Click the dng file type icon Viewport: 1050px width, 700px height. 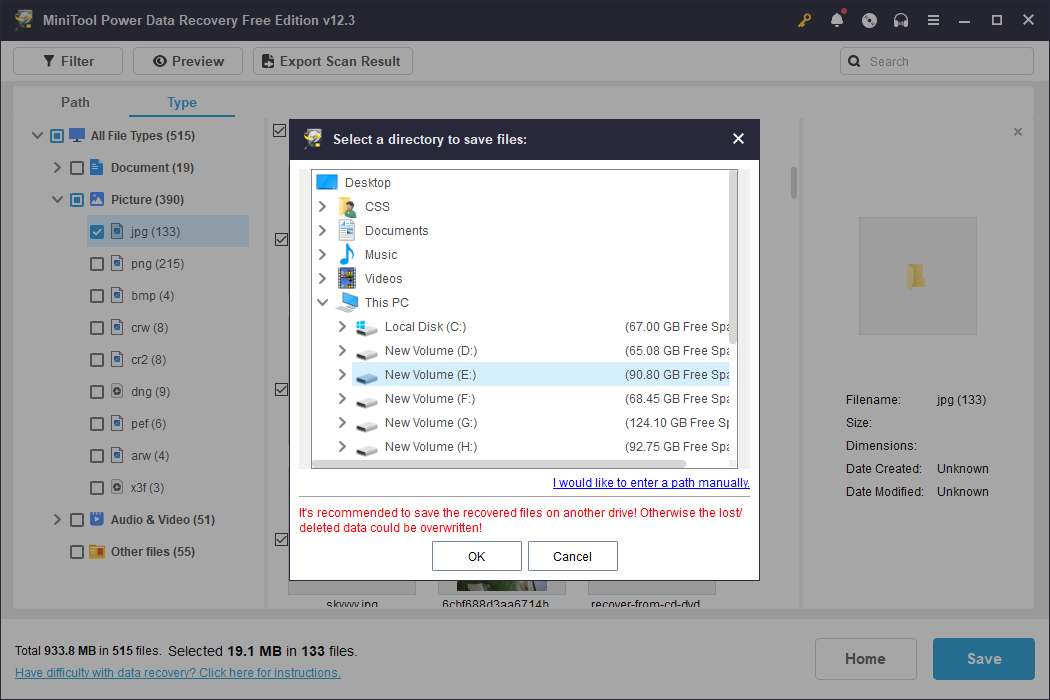point(117,391)
